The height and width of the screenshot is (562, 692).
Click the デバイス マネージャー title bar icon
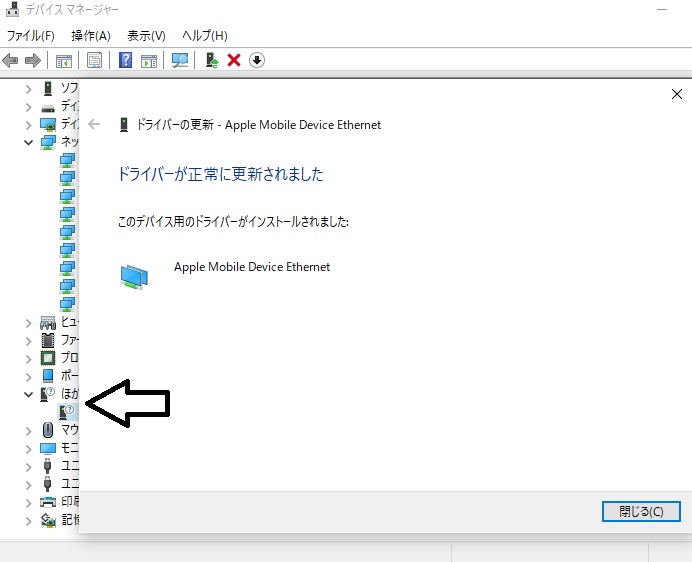tap(13, 9)
